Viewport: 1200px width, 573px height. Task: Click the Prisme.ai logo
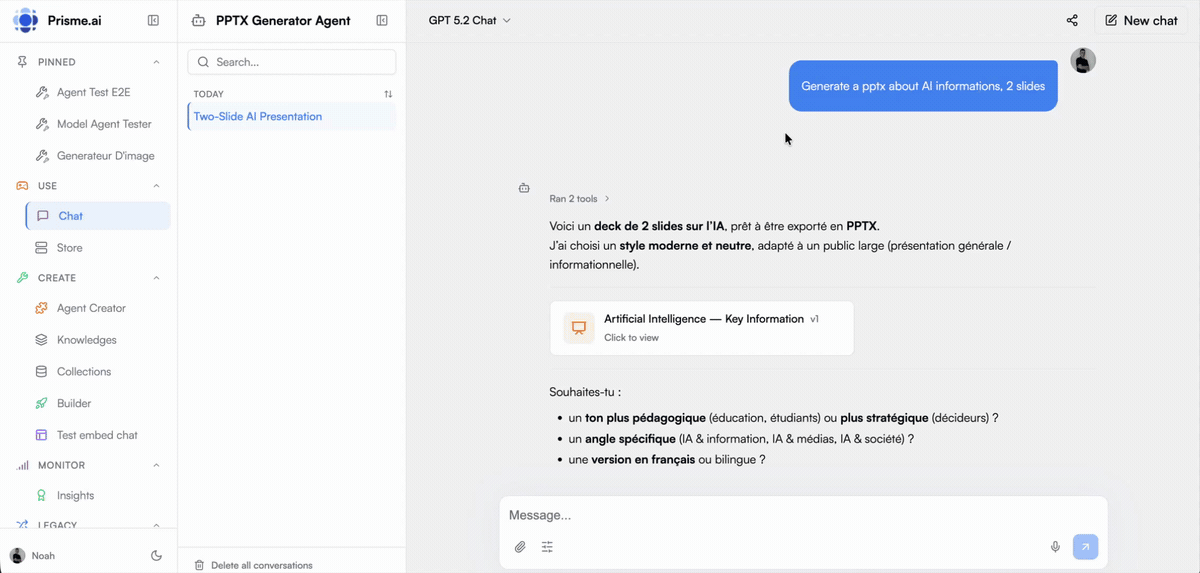coord(26,20)
